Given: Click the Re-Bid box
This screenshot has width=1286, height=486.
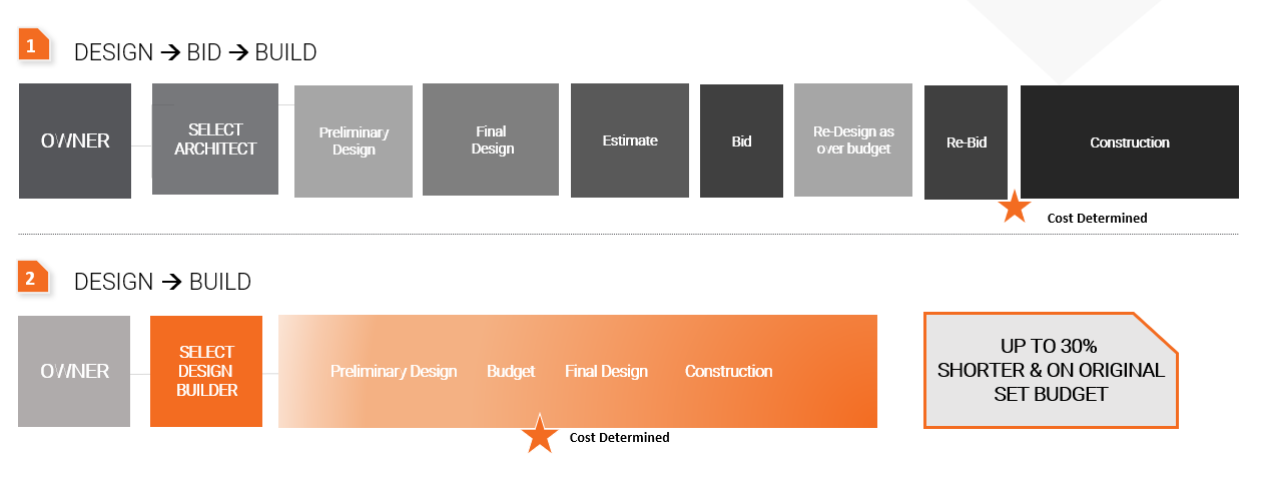Looking at the screenshot, I should [966, 142].
